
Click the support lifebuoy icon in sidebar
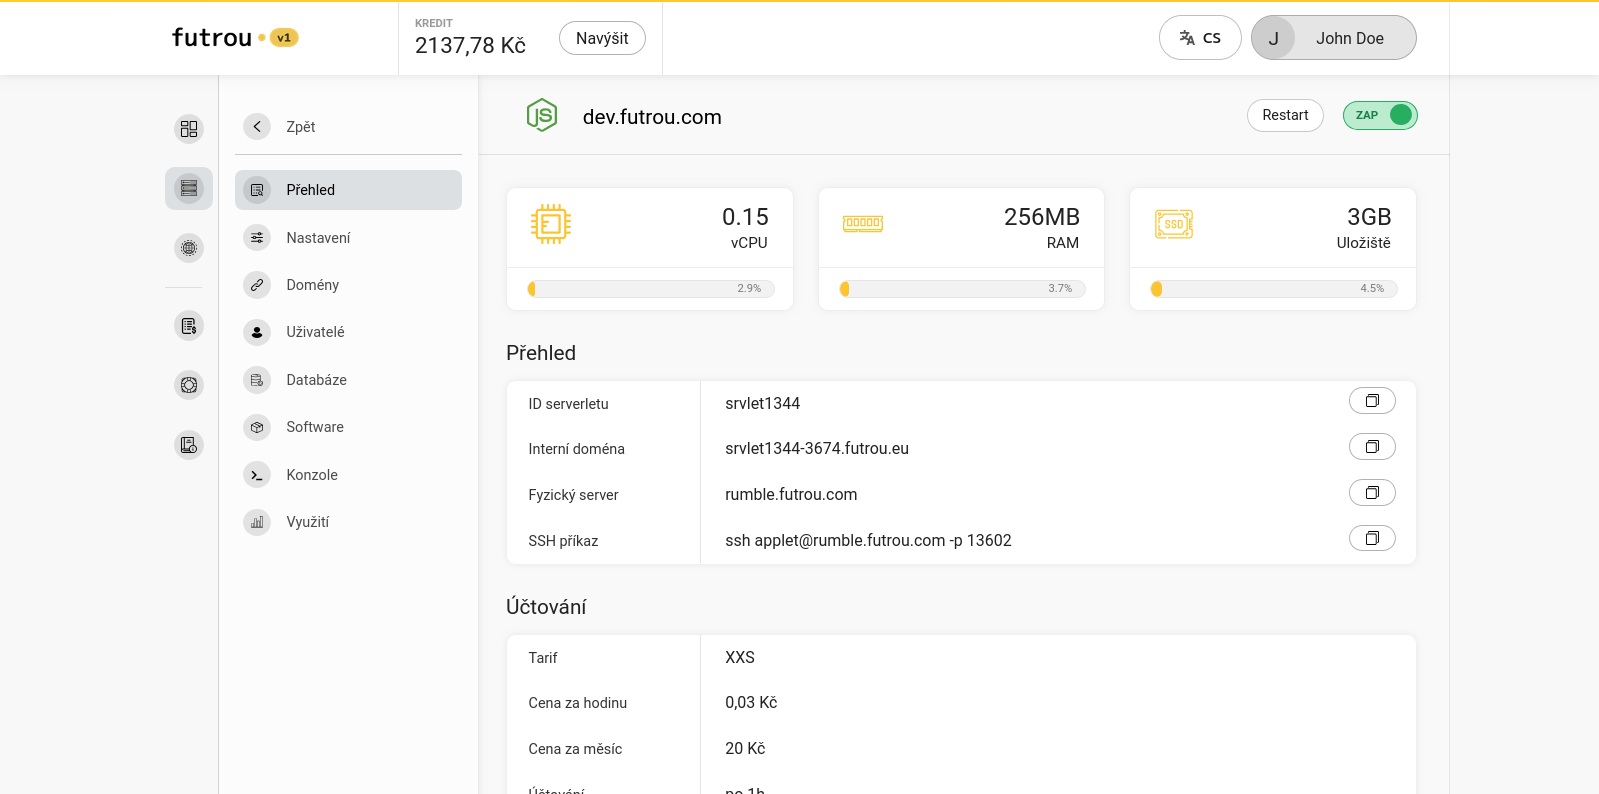189,385
